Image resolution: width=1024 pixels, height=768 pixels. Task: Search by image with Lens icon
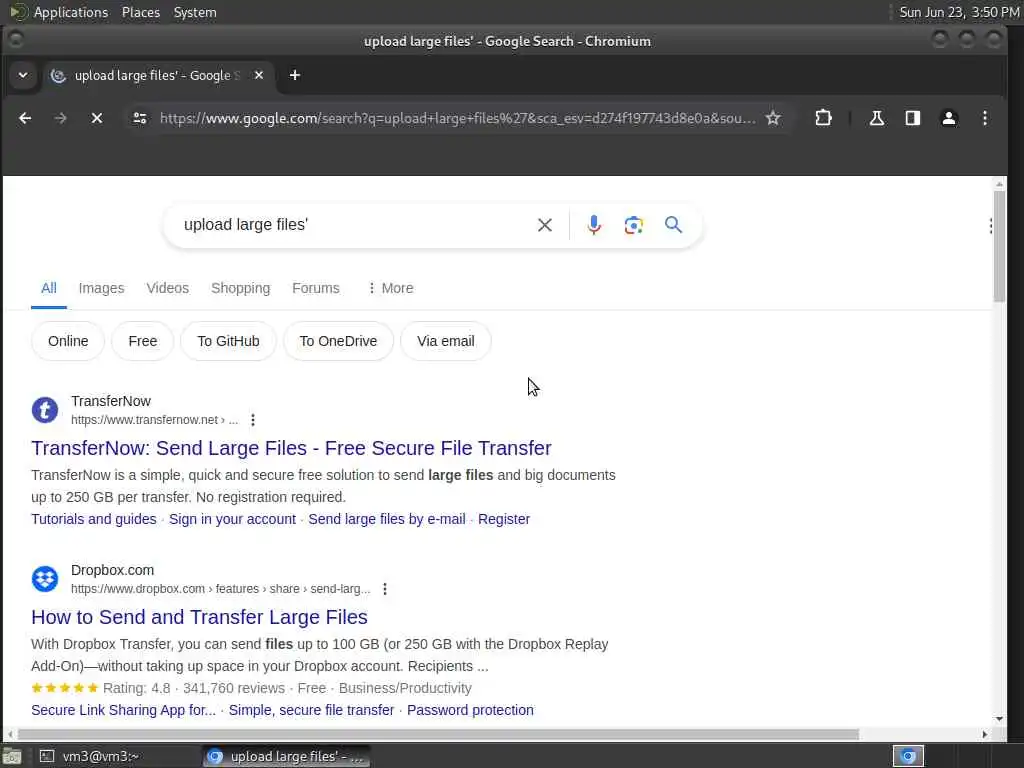[633, 225]
